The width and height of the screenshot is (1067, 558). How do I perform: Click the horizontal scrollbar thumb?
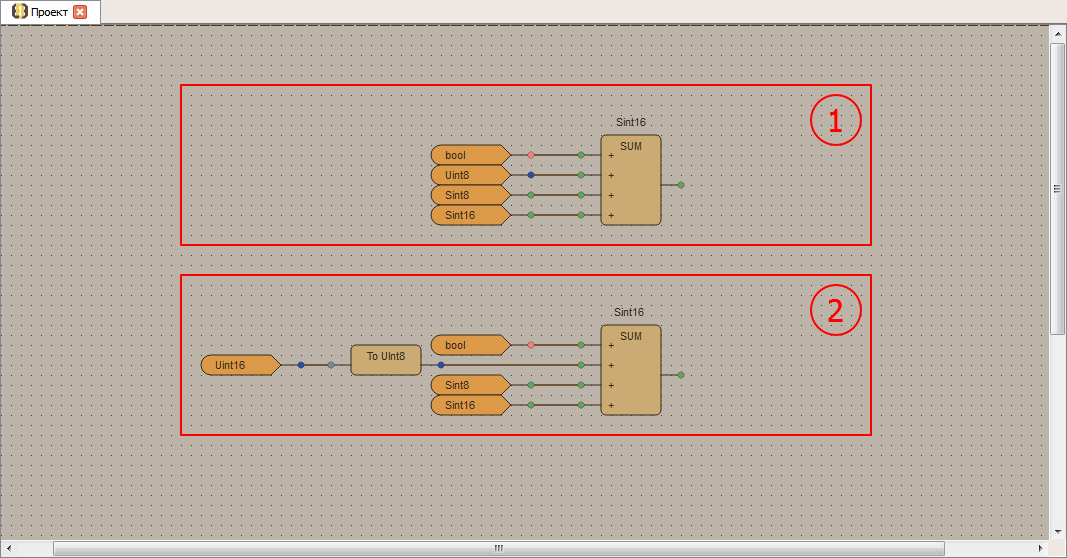(498, 549)
